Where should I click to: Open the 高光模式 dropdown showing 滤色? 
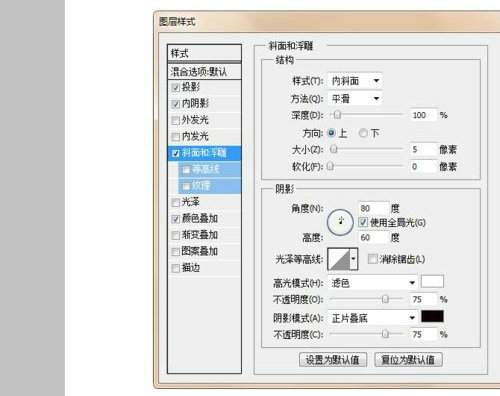coord(373,283)
